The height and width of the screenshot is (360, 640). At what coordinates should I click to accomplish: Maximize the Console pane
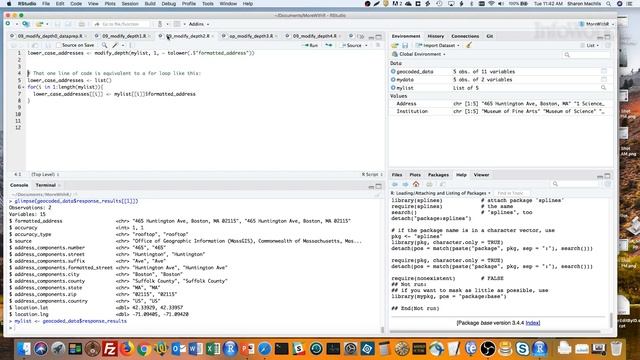378,186
